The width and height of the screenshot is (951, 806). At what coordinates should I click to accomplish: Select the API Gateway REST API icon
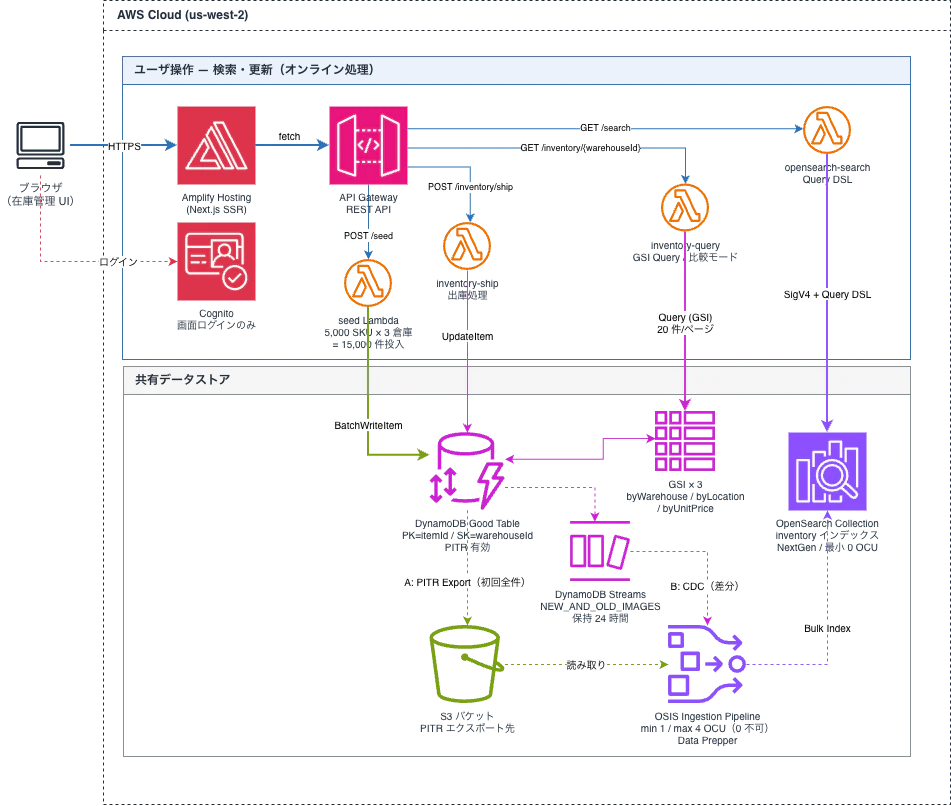click(x=368, y=146)
